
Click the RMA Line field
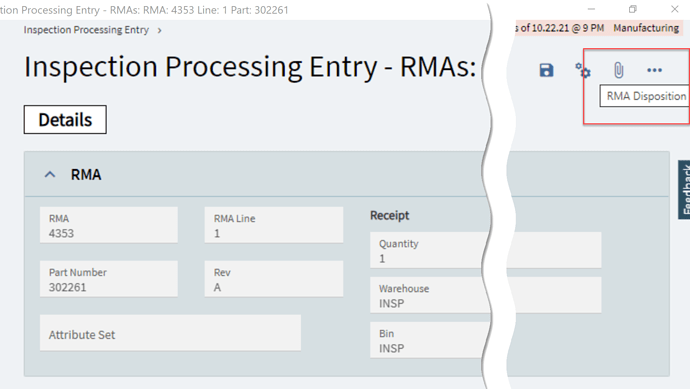274,225
